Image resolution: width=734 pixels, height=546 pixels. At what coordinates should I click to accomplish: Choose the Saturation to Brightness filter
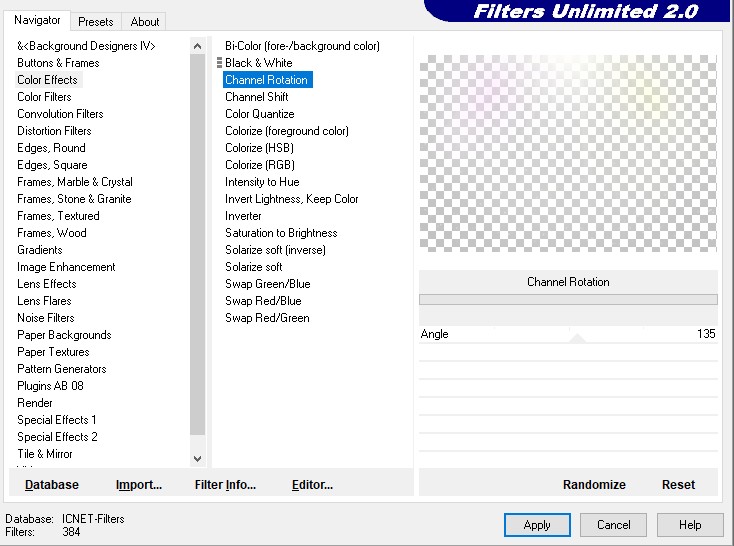281,233
